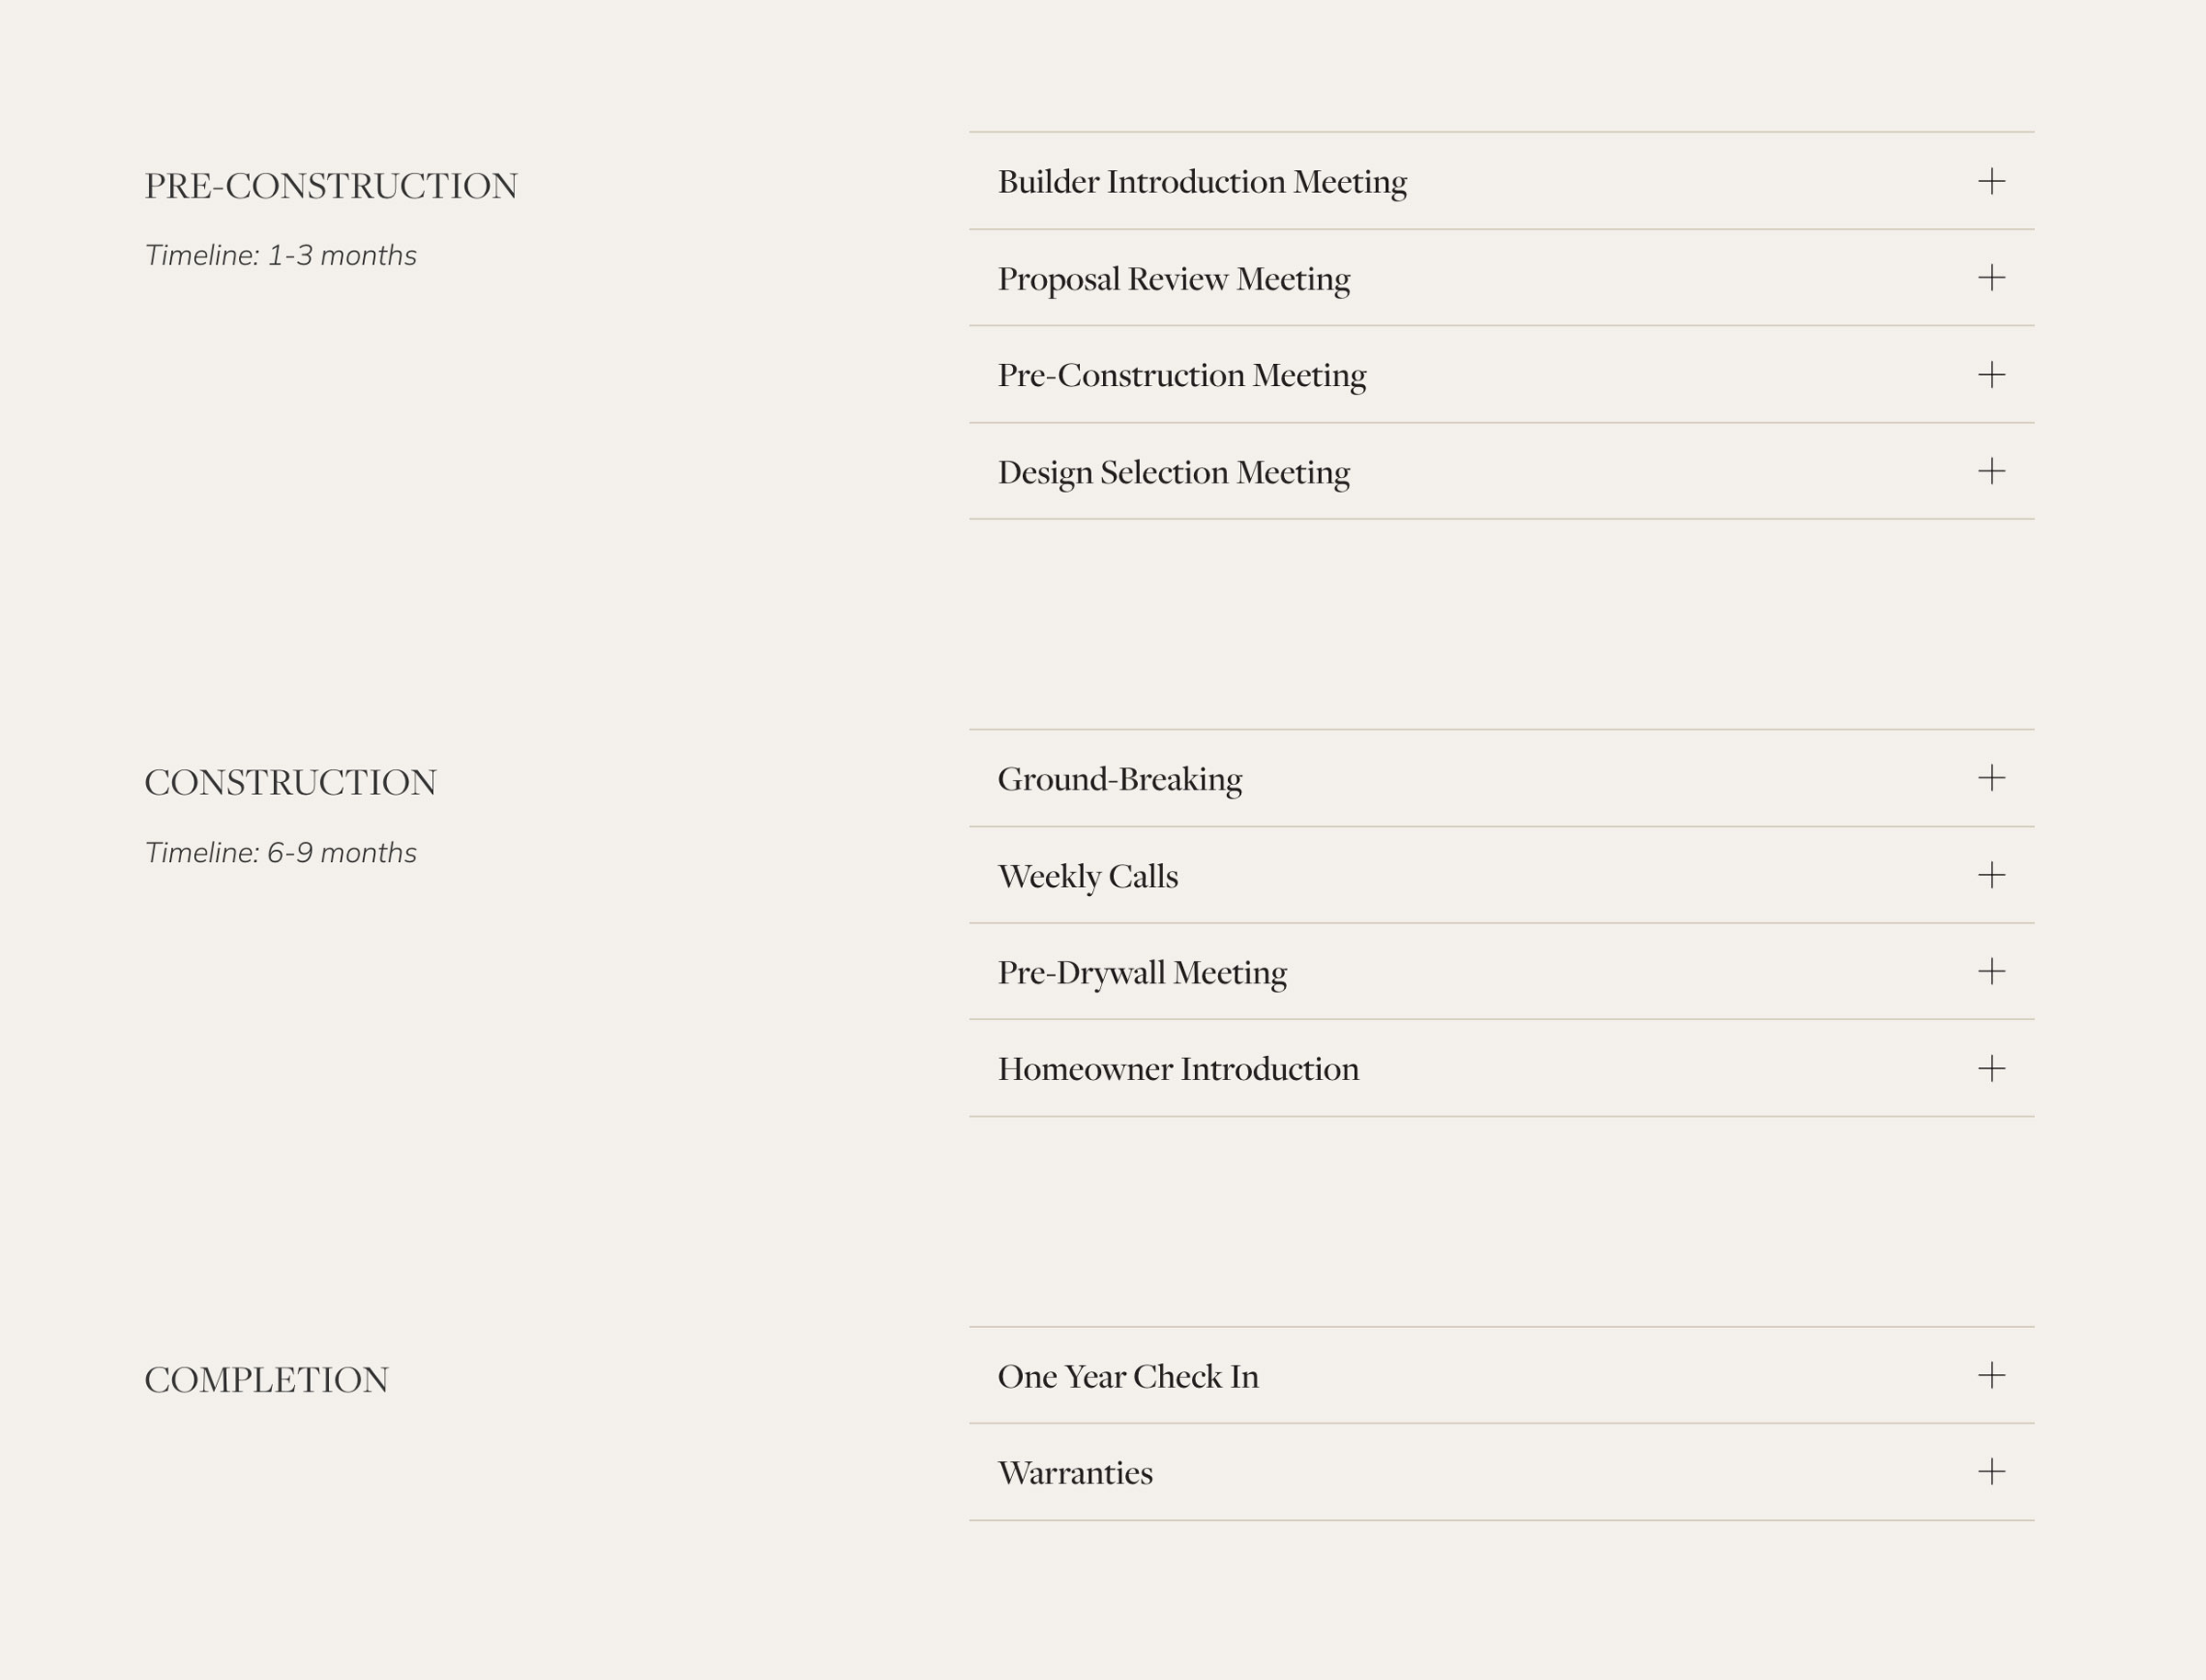The height and width of the screenshot is (1680, 2206).
Task: Expand the Pre-Construction Meeting title text
Action: 1181,375
